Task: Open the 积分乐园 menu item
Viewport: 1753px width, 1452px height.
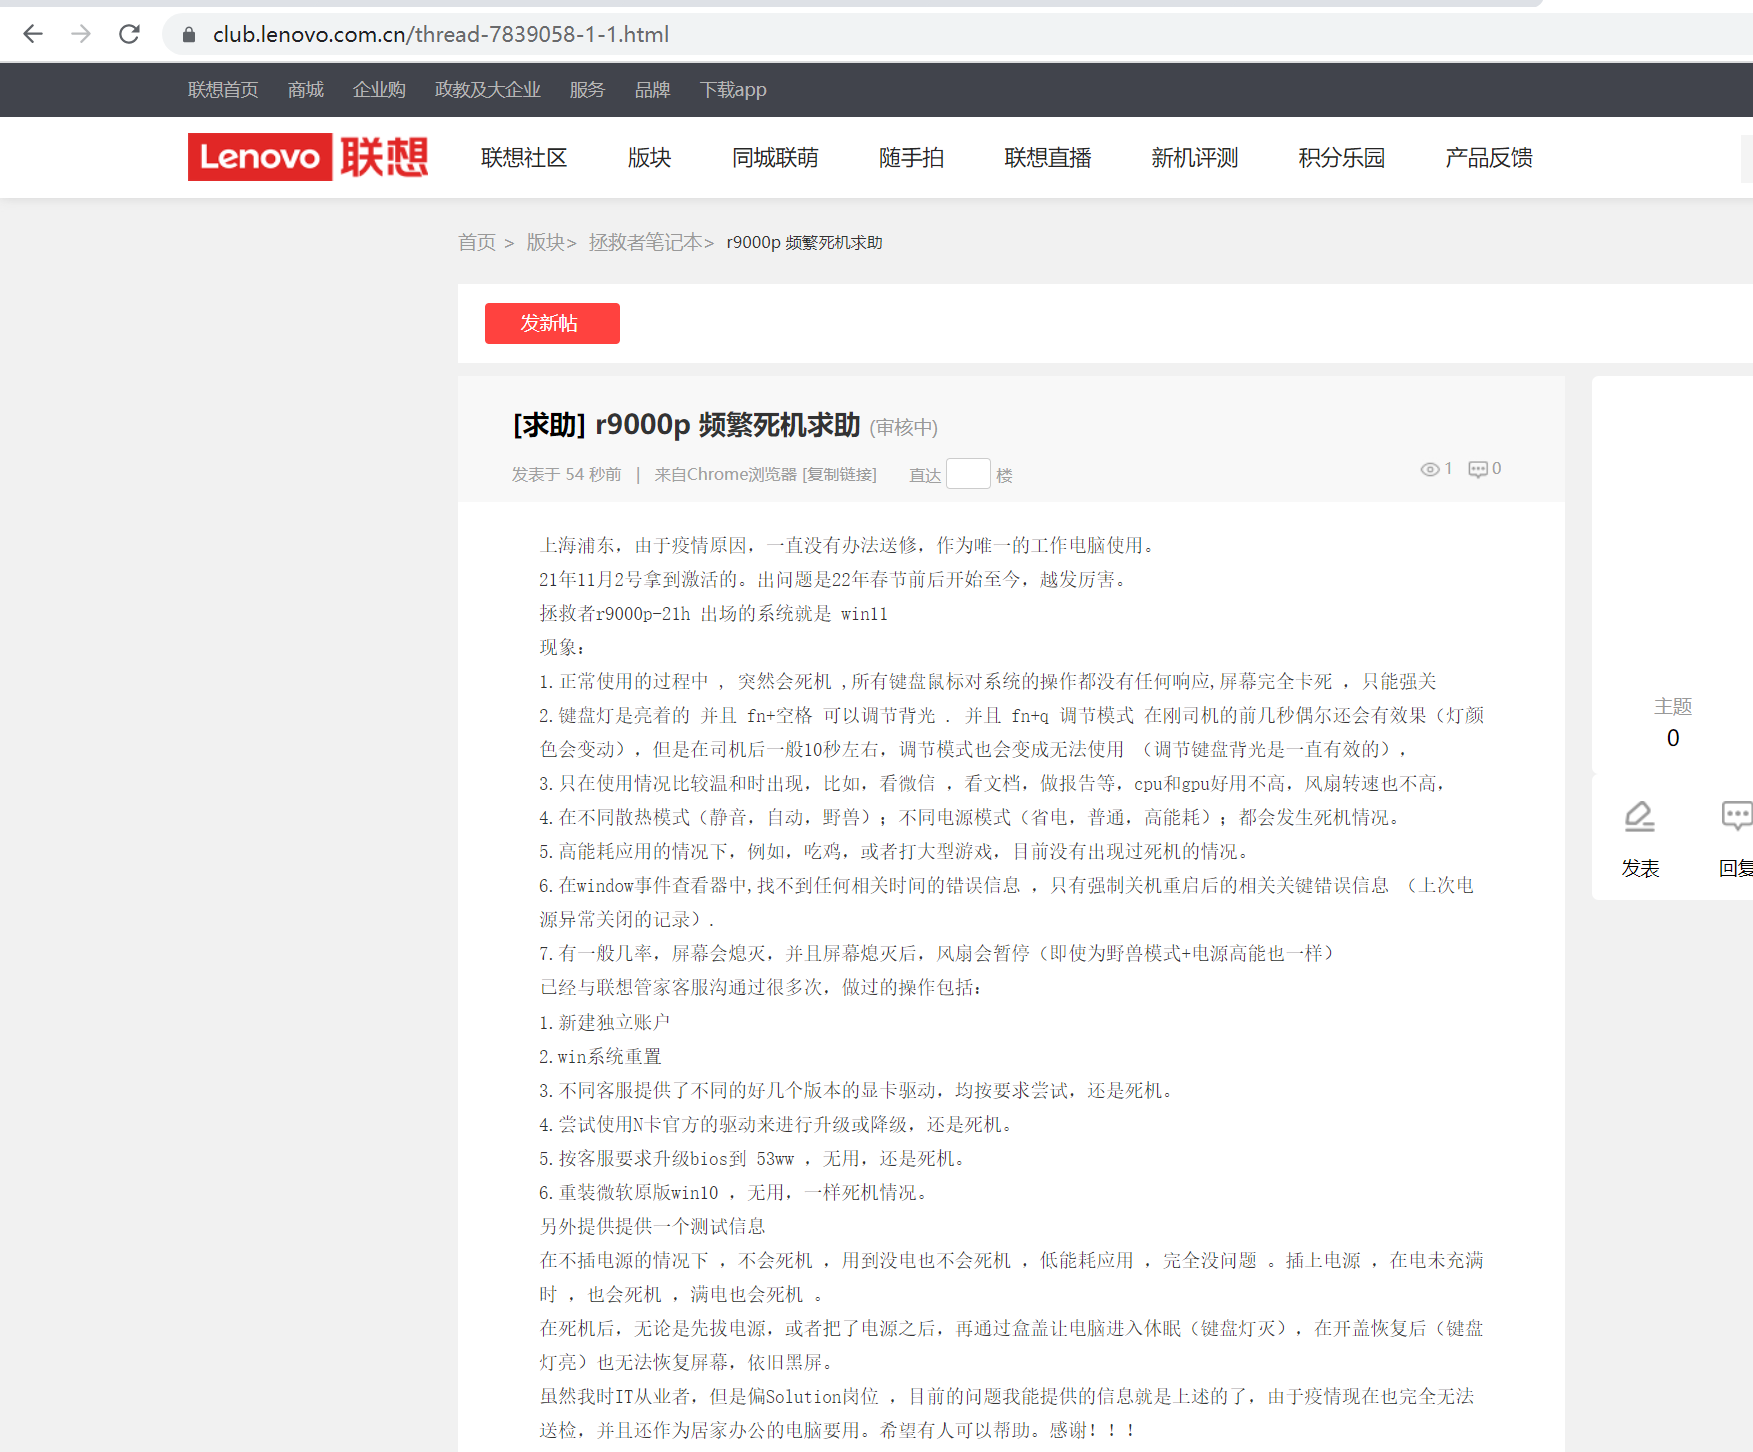Action: [x=1342, y=158]
